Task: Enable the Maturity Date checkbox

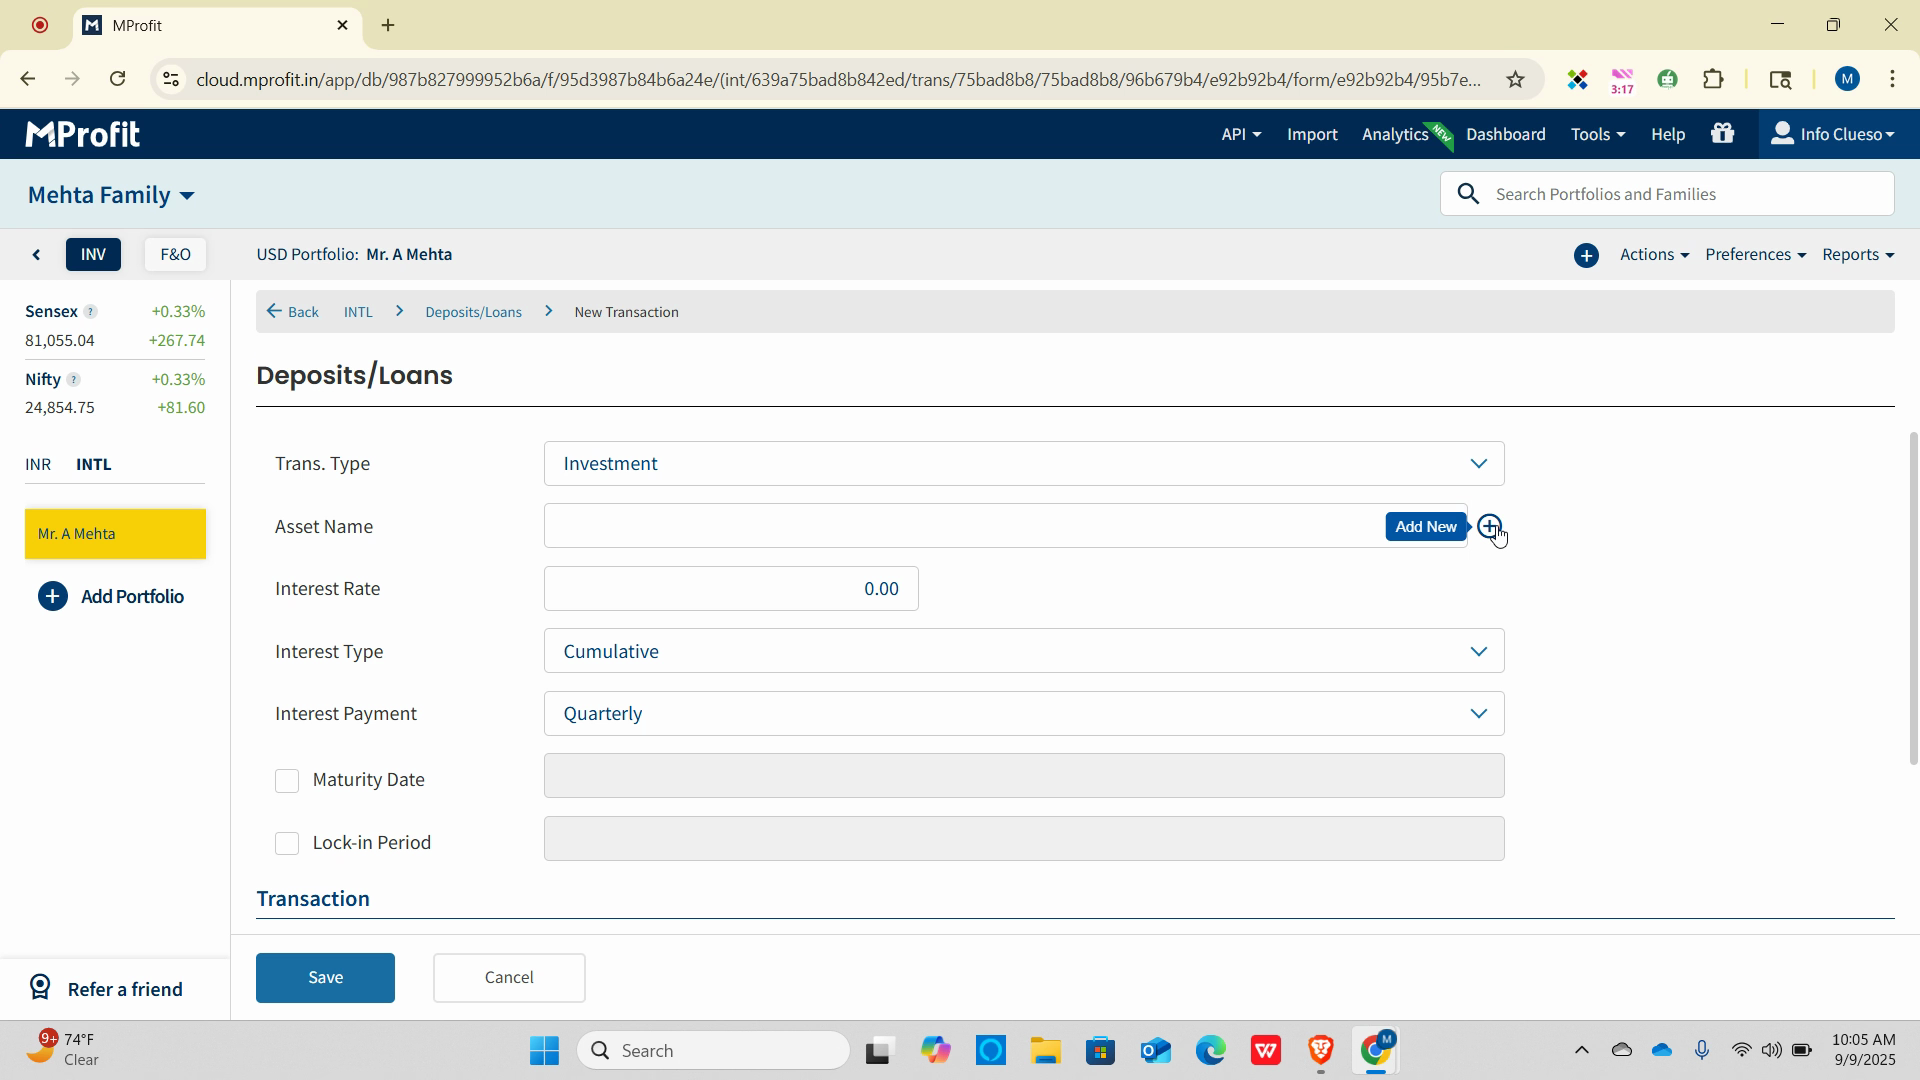Action: (x=287, y=781)
